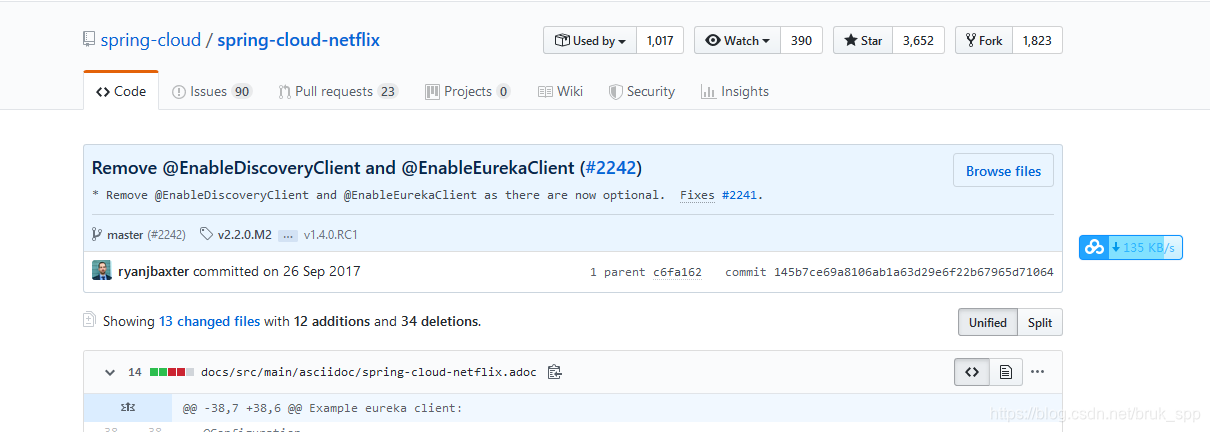View the 390 watchers count
The image size is (1210, 432).
[801, 41]
